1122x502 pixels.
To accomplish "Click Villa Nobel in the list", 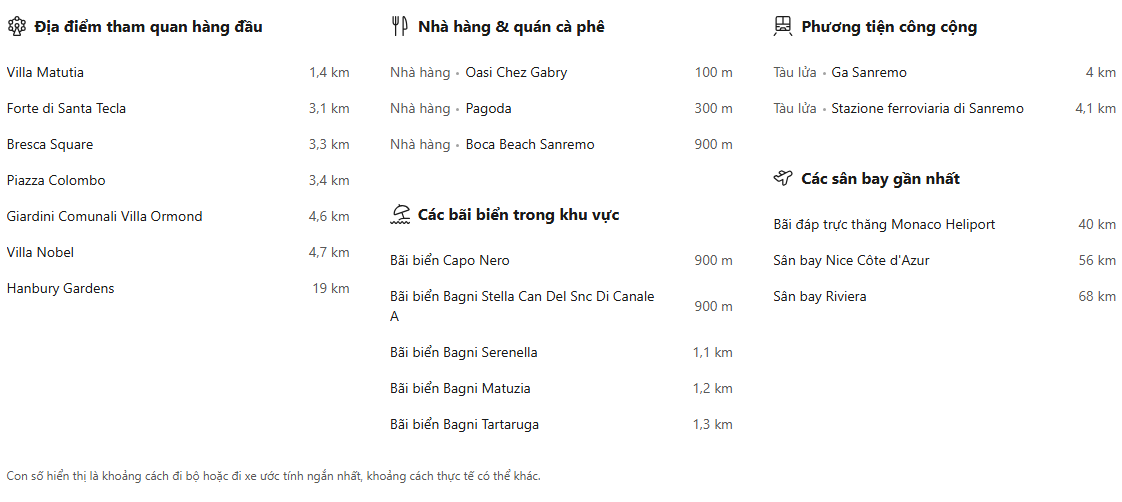I will [40, 253].
